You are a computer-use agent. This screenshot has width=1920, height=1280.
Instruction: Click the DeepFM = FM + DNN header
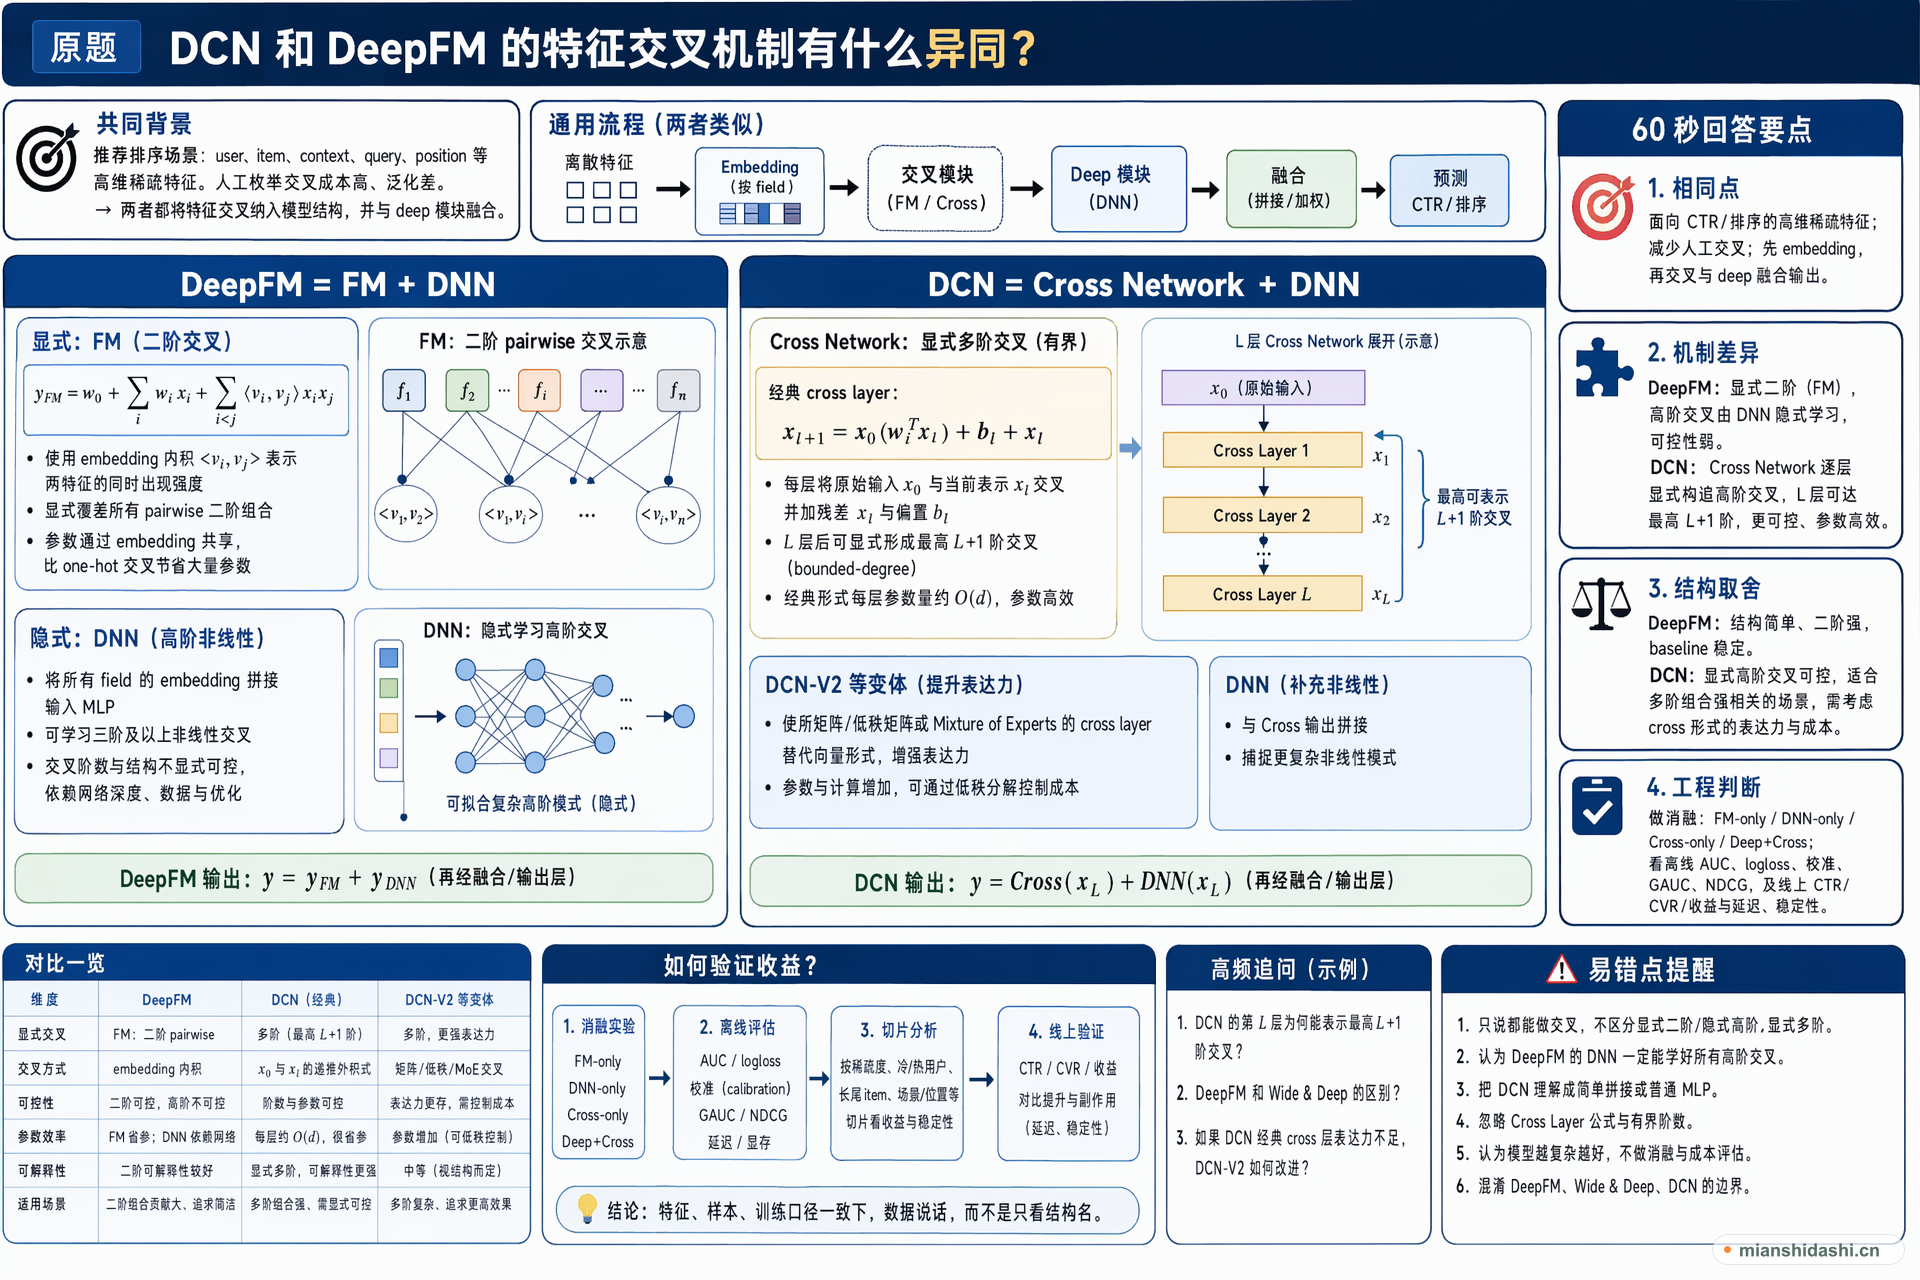pyautogui.click(x=366, y=284)
